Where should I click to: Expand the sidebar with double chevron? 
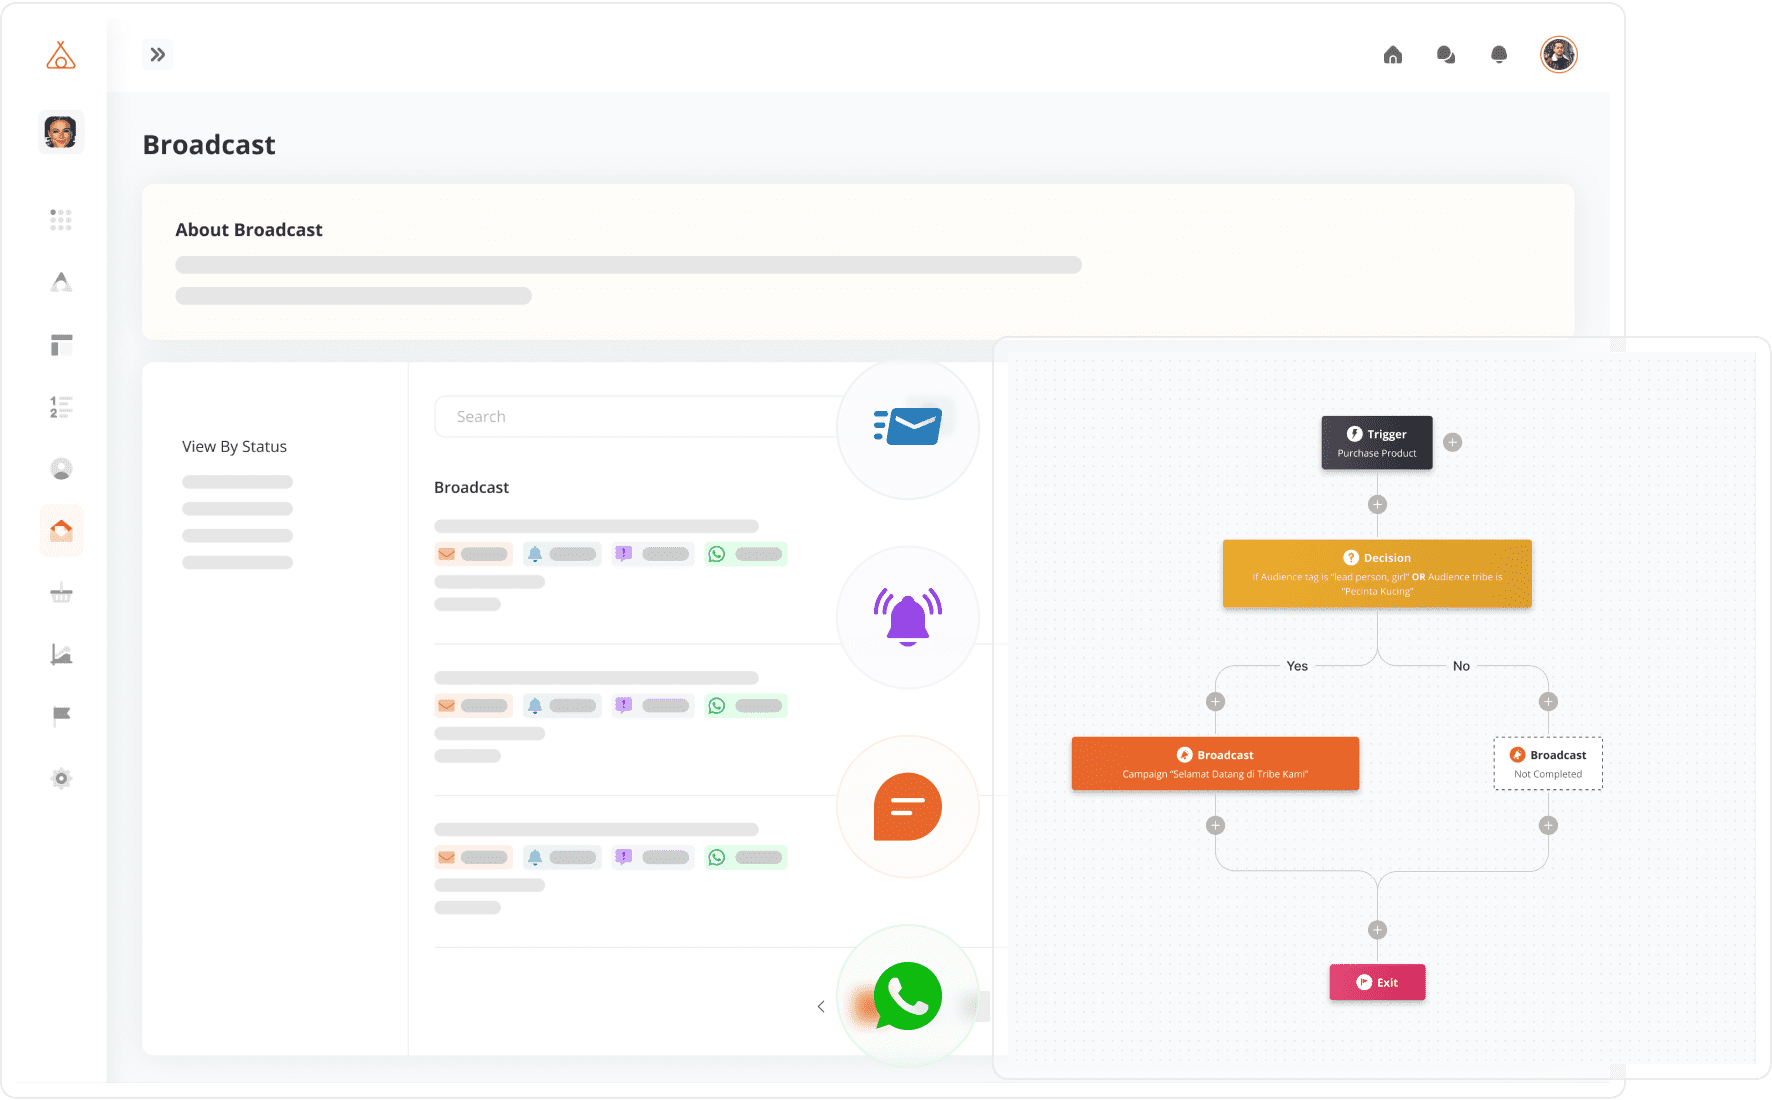click(x=157, y=55)
